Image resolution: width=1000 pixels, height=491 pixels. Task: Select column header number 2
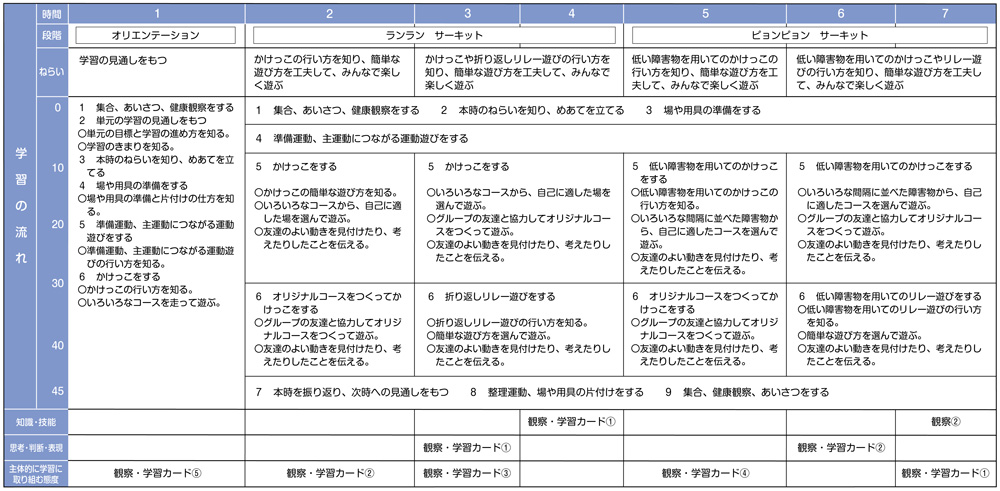click(330, 13)
